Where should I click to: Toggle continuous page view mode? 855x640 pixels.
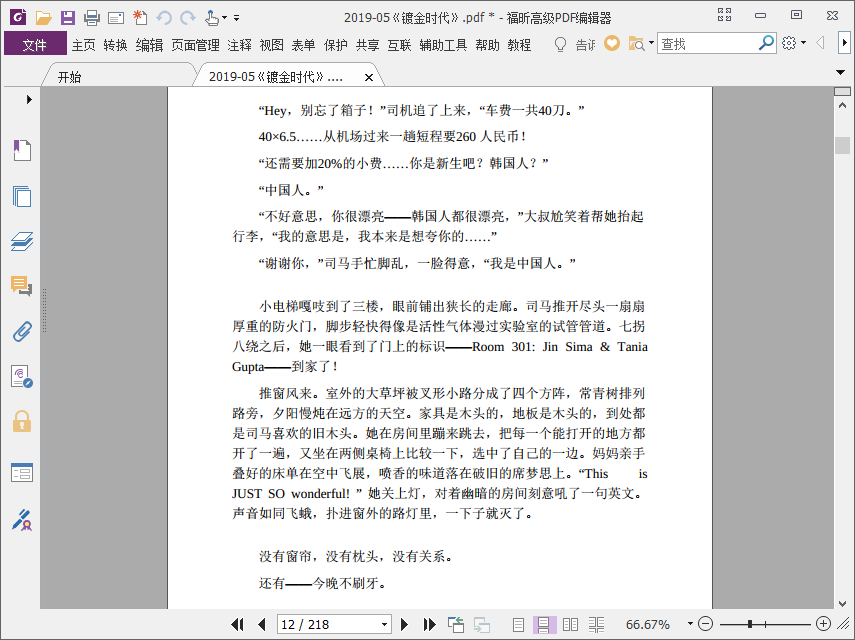pos(544,624)
